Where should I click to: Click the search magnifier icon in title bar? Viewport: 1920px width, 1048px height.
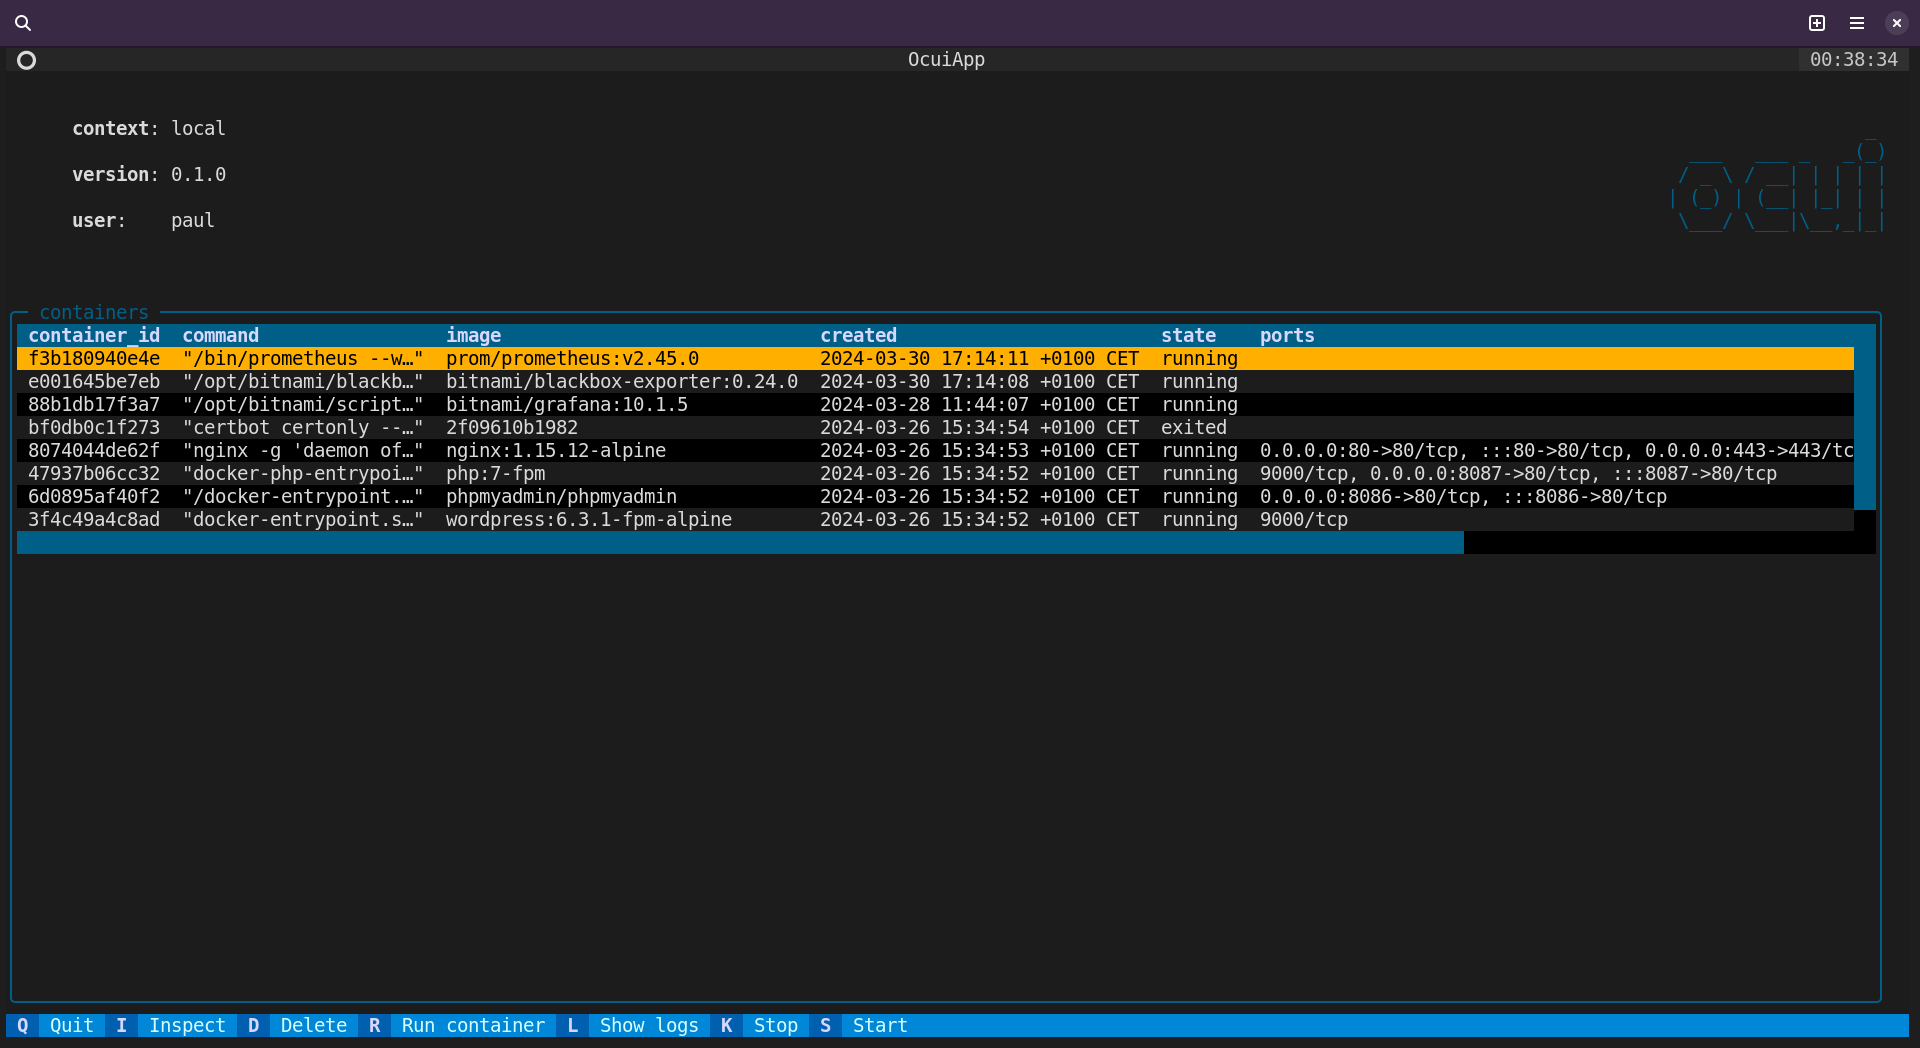[23, 23]
